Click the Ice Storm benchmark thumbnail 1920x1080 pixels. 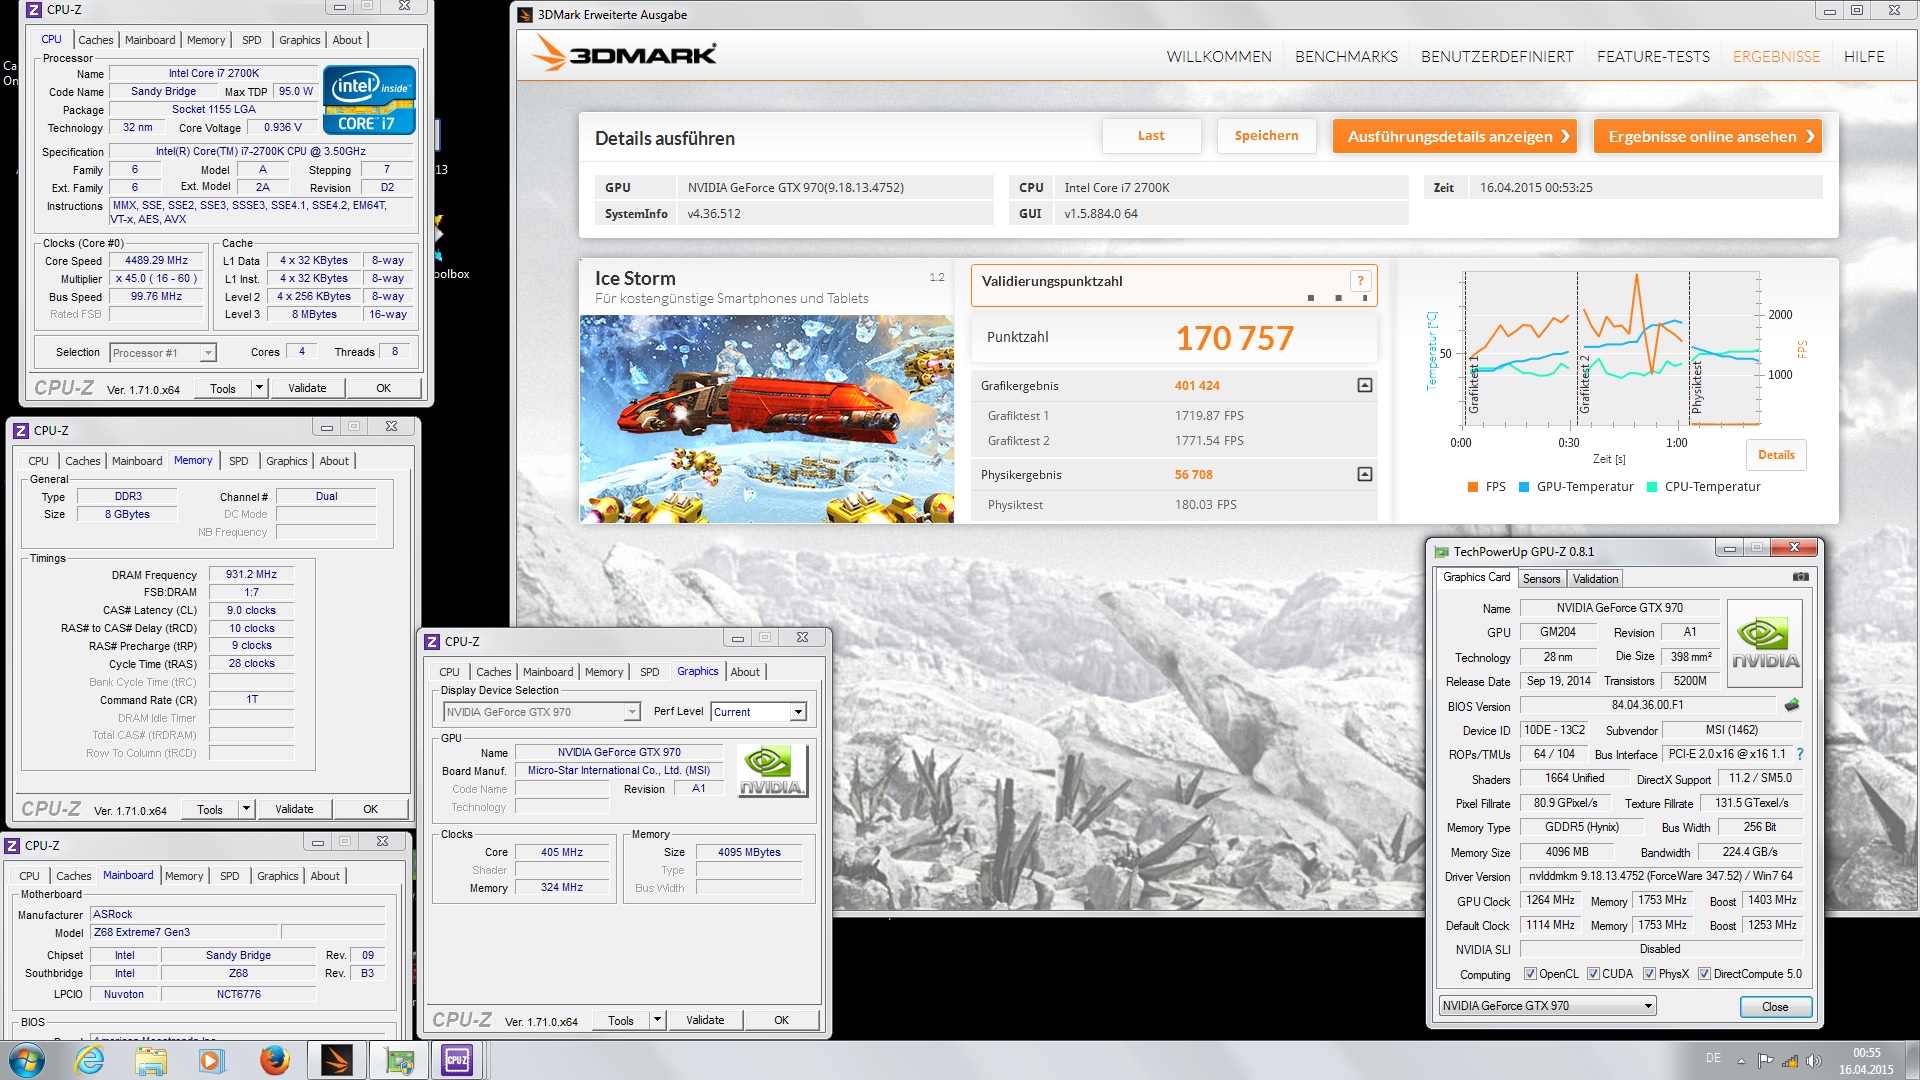coord(767,419)
